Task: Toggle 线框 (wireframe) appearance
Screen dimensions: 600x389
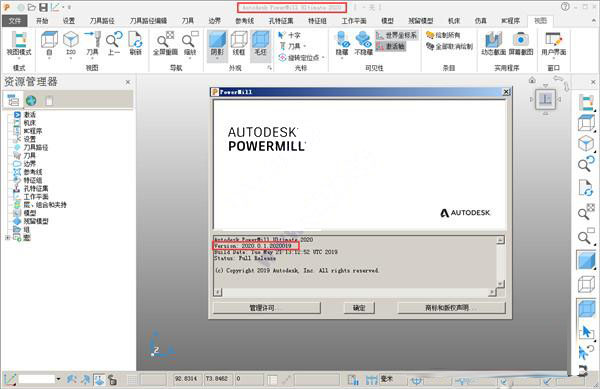Action: coord(239,43)
